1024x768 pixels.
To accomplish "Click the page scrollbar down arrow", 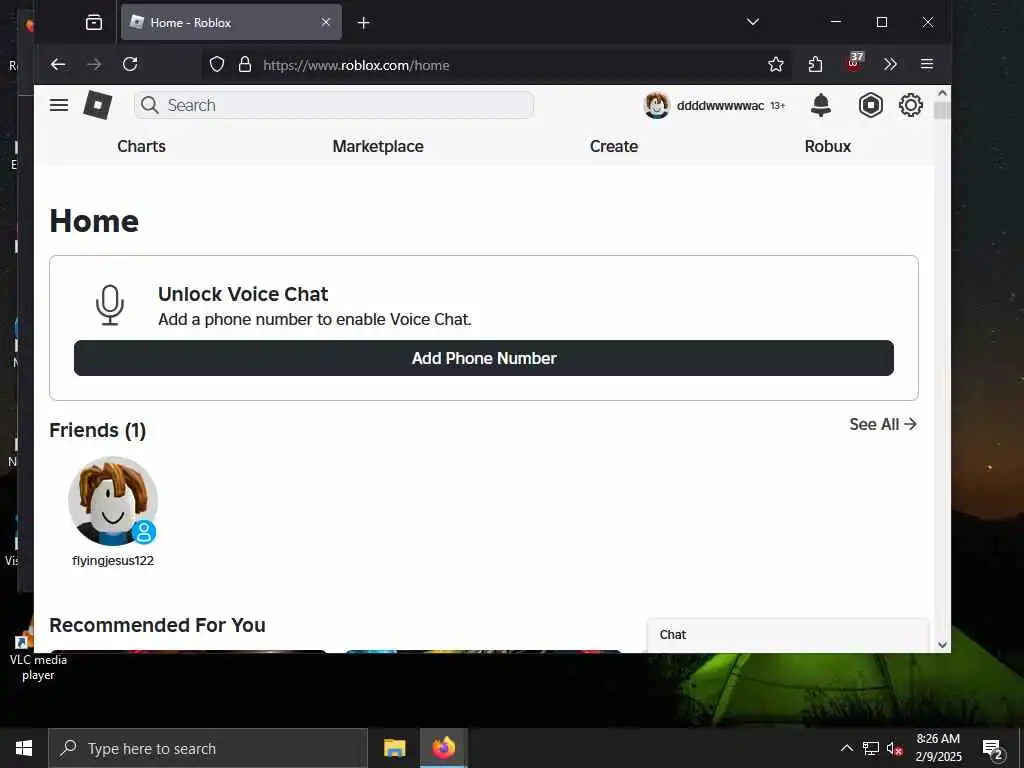I will point(942,645).
